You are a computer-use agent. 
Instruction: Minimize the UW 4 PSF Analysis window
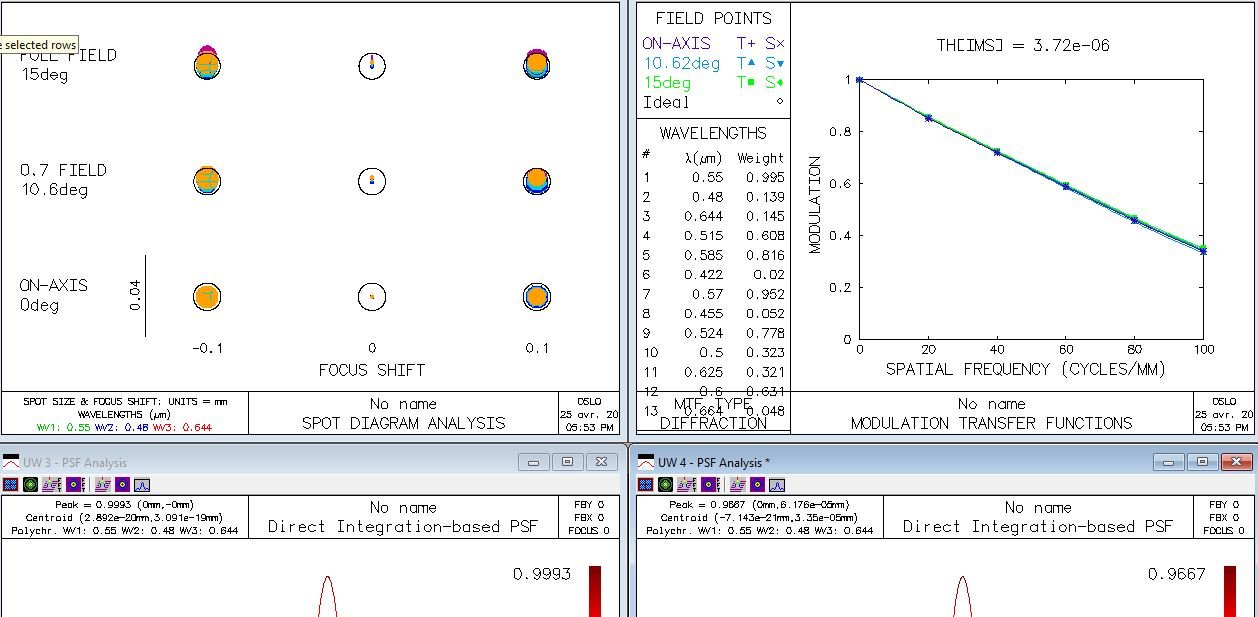(1168, 462)
